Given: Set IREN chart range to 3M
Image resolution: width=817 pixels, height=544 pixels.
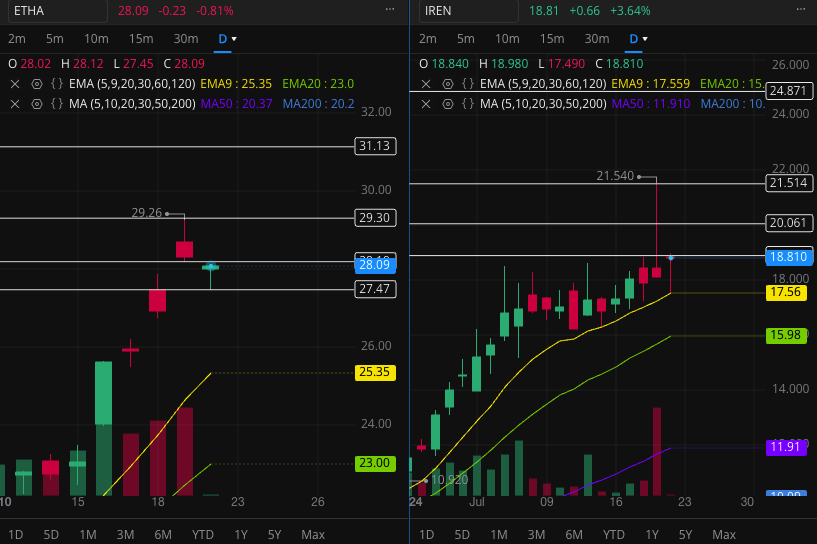Looking at the screenshot, I should tap(537, 535).
